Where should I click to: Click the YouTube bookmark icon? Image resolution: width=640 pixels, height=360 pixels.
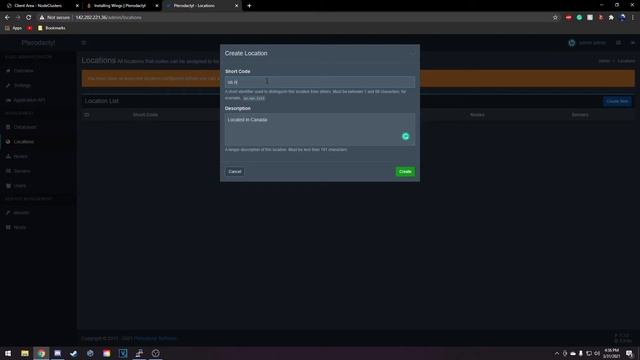pos(30,28)
